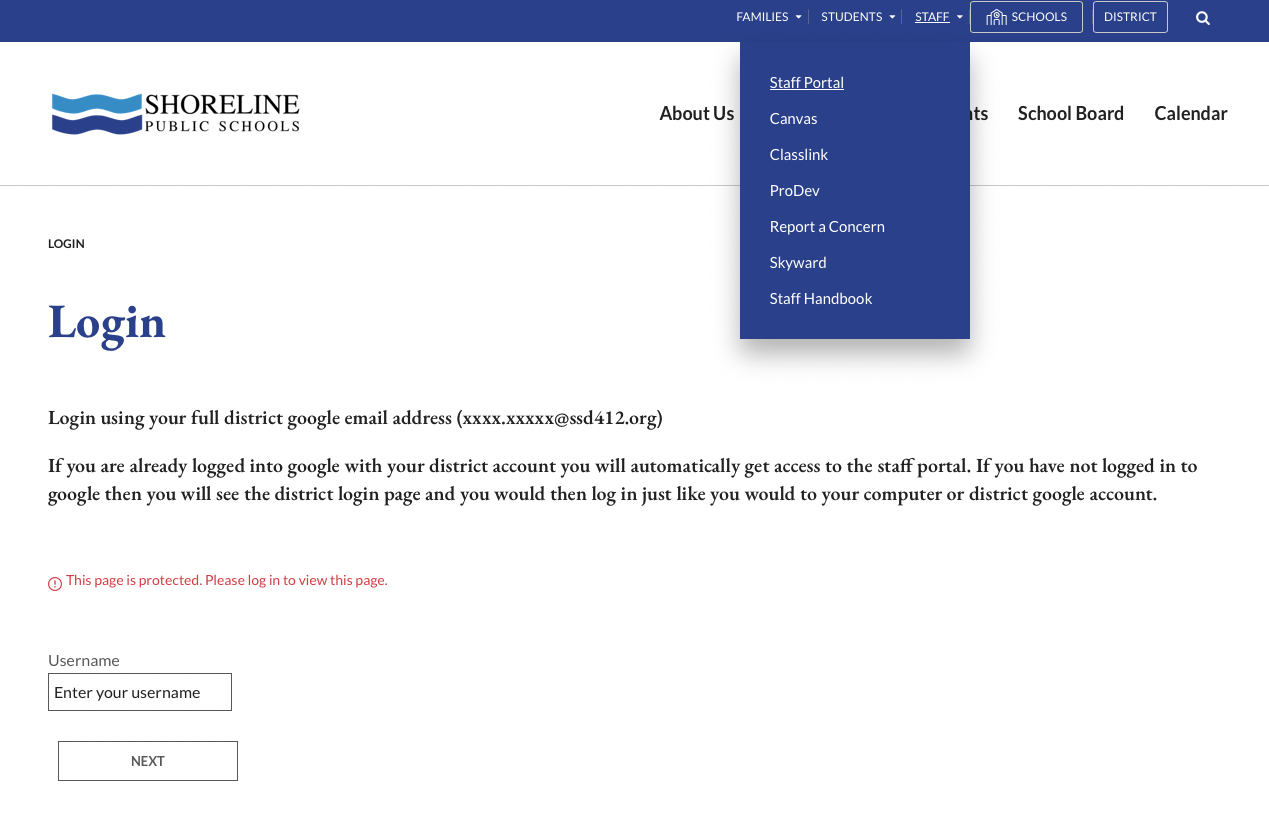The image size is (1269, 836).
Task: Click the red protected-page warning icon
Action: pos(55,583)
